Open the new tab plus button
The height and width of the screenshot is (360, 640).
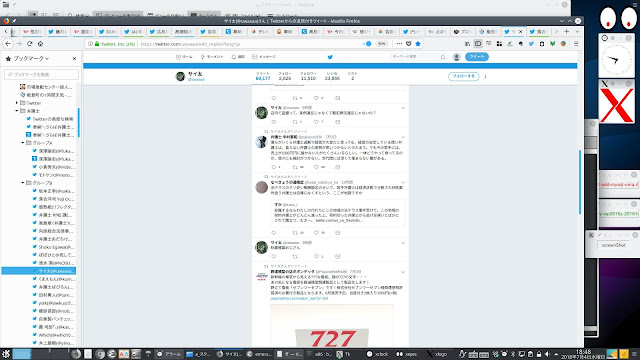[x=567, y=31]
